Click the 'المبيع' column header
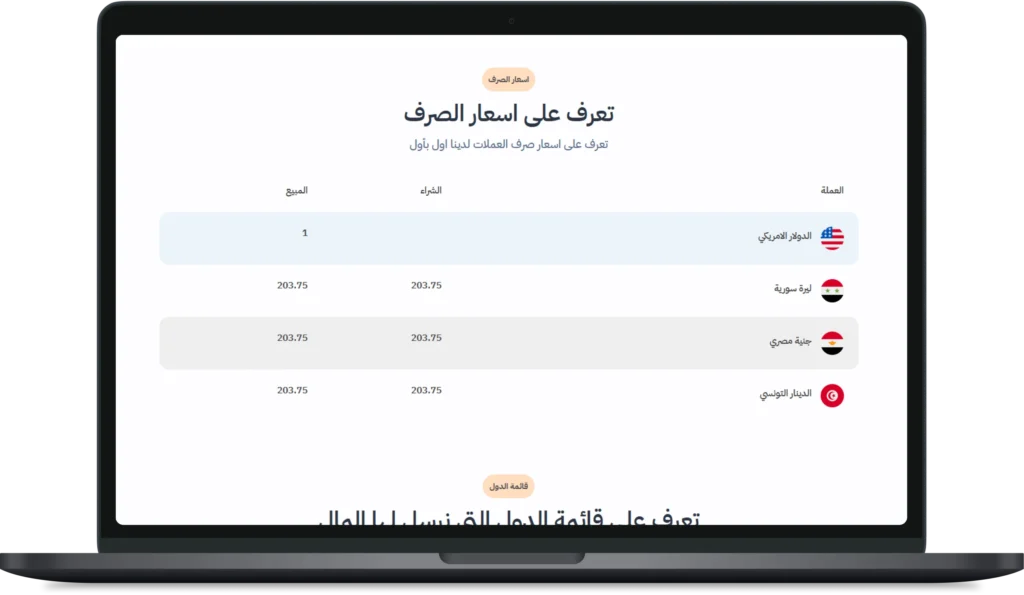The image size is (1024, 595). (x=296, y=190)
